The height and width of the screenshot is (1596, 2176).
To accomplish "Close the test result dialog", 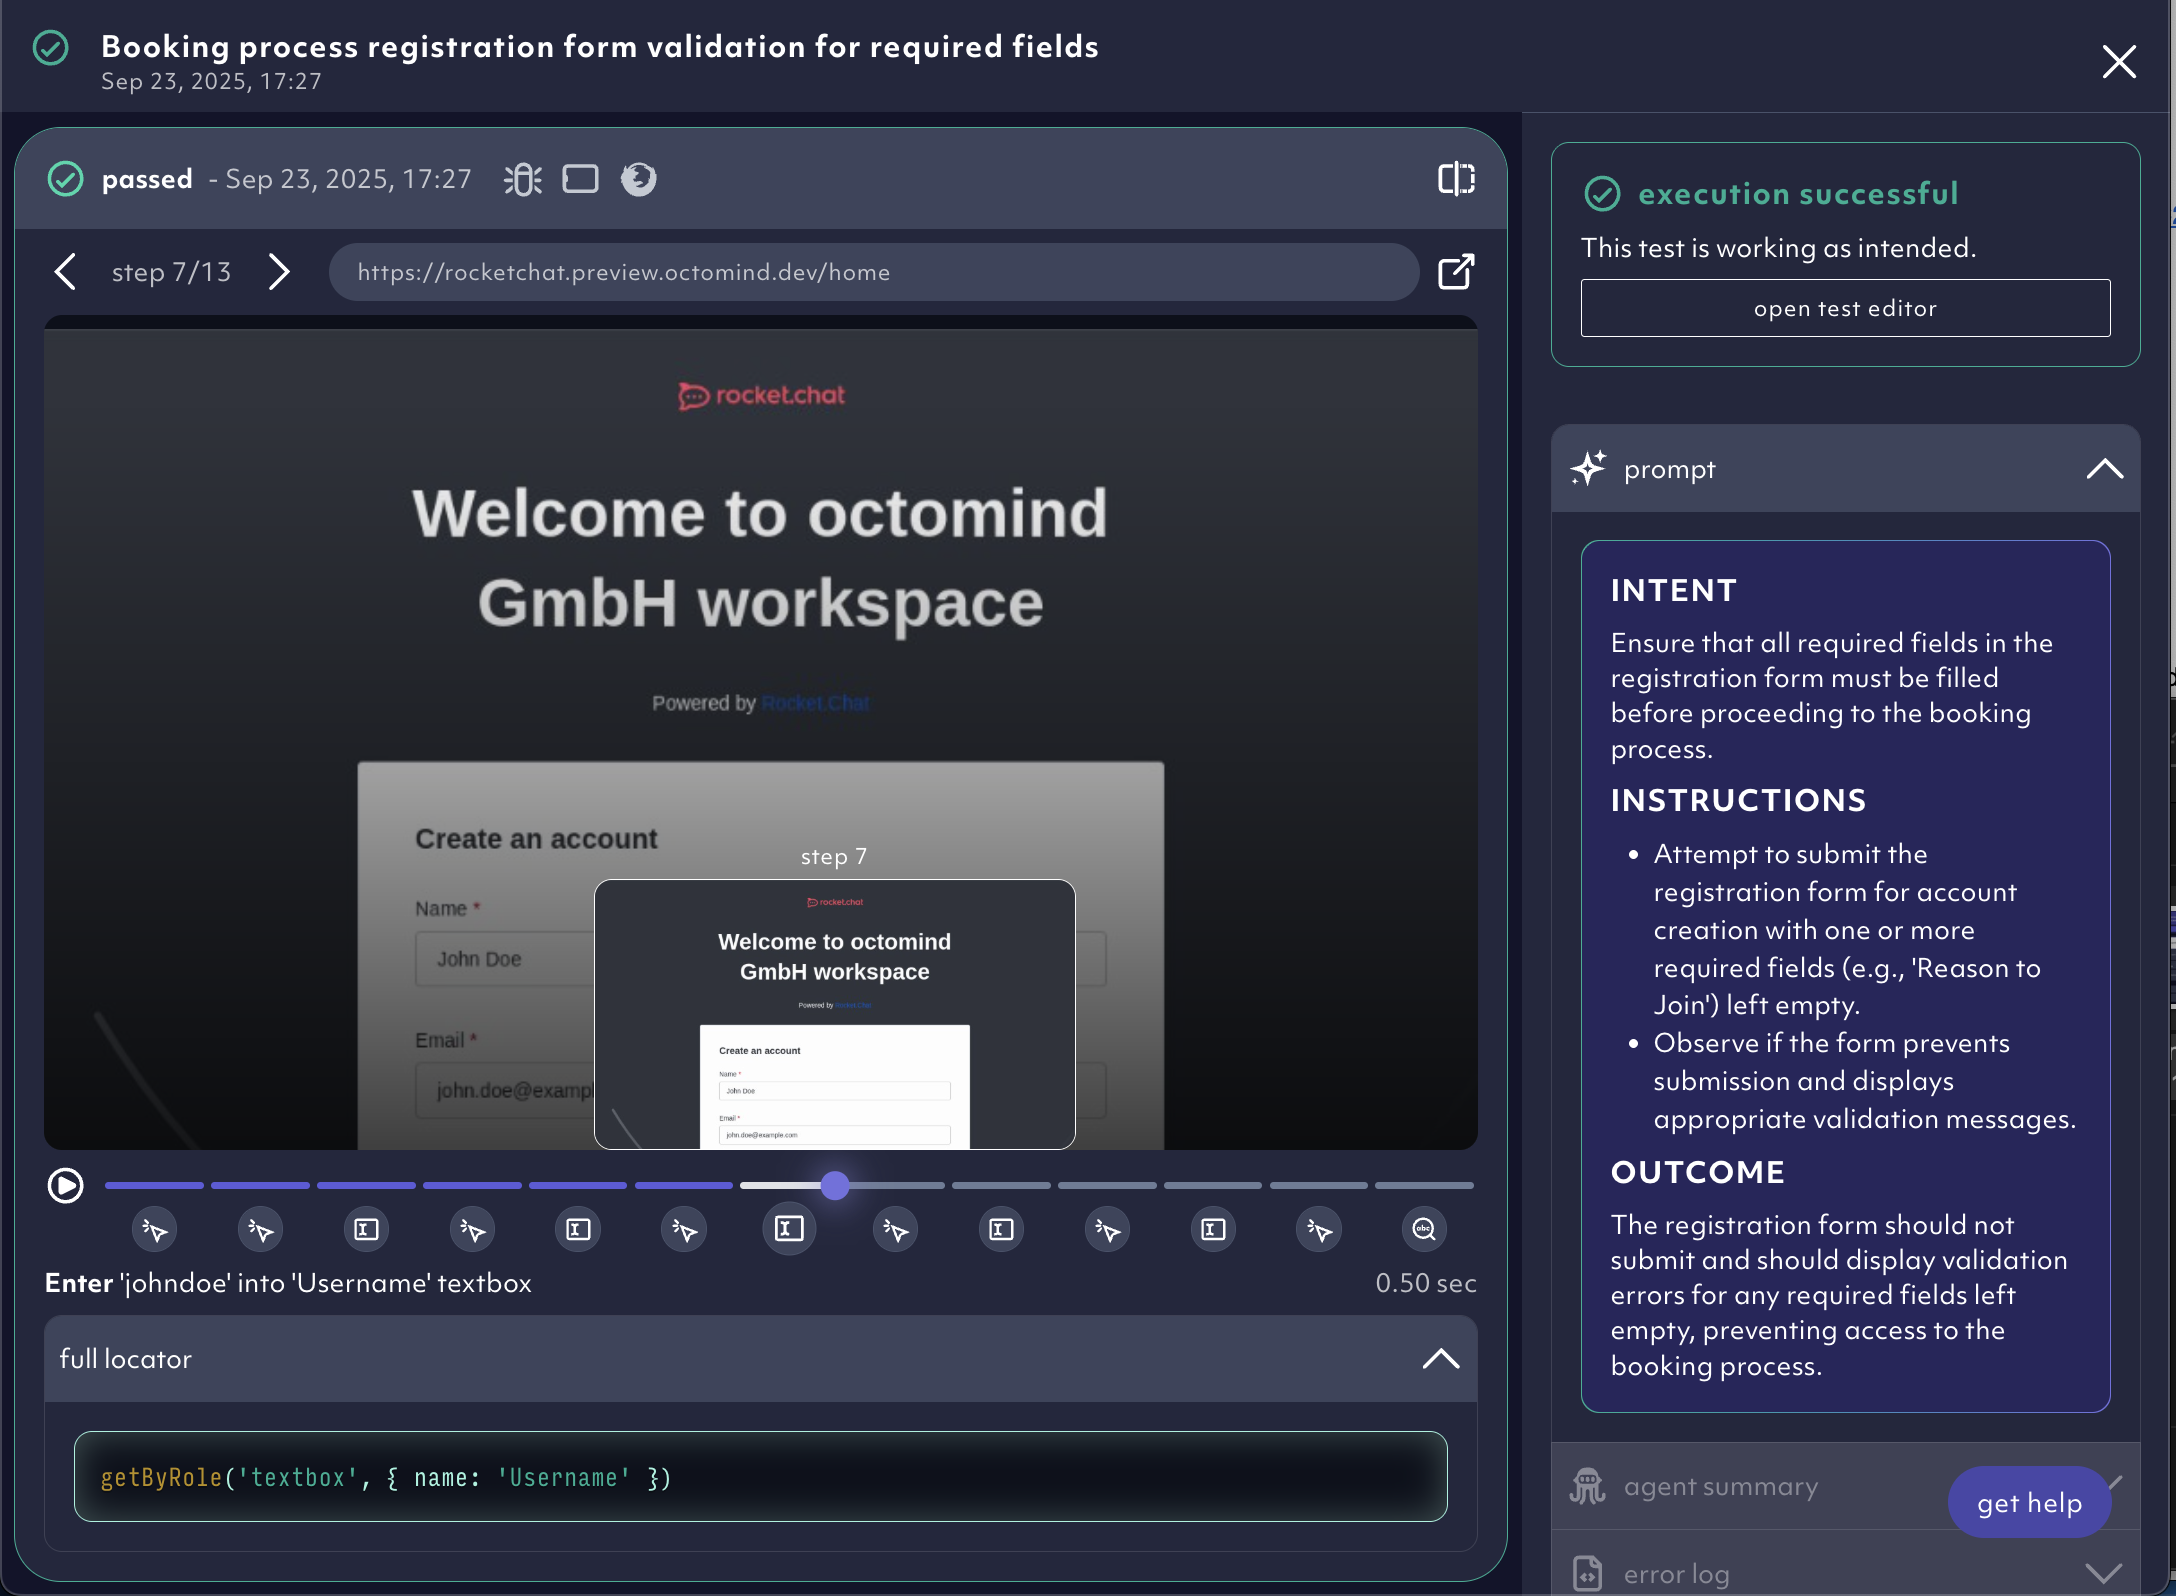I will (2119, 62).
